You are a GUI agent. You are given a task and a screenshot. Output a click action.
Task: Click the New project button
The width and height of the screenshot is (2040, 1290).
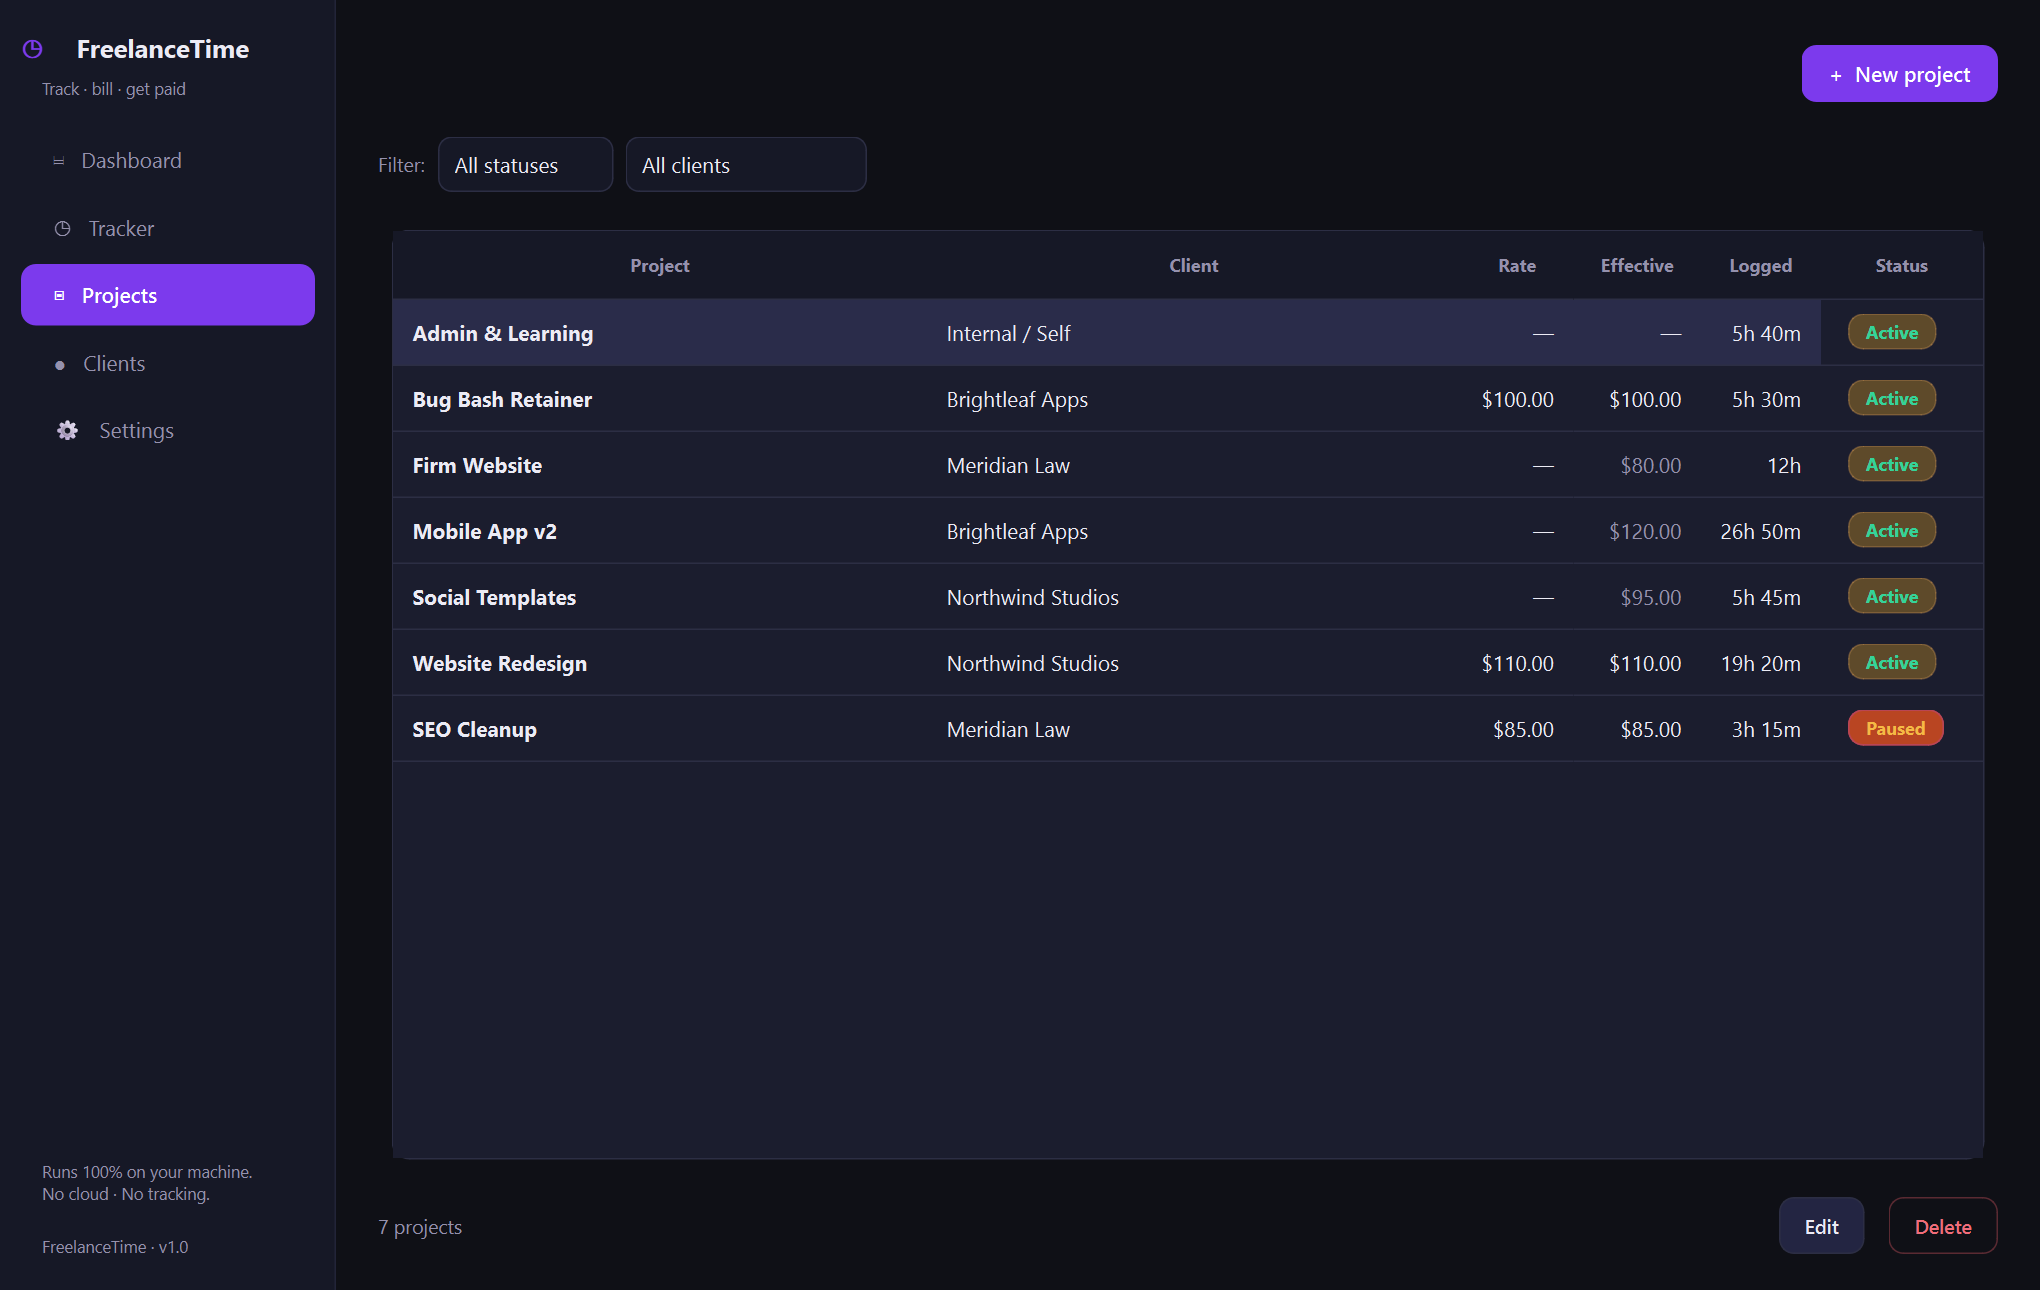tap(1899, 74)
